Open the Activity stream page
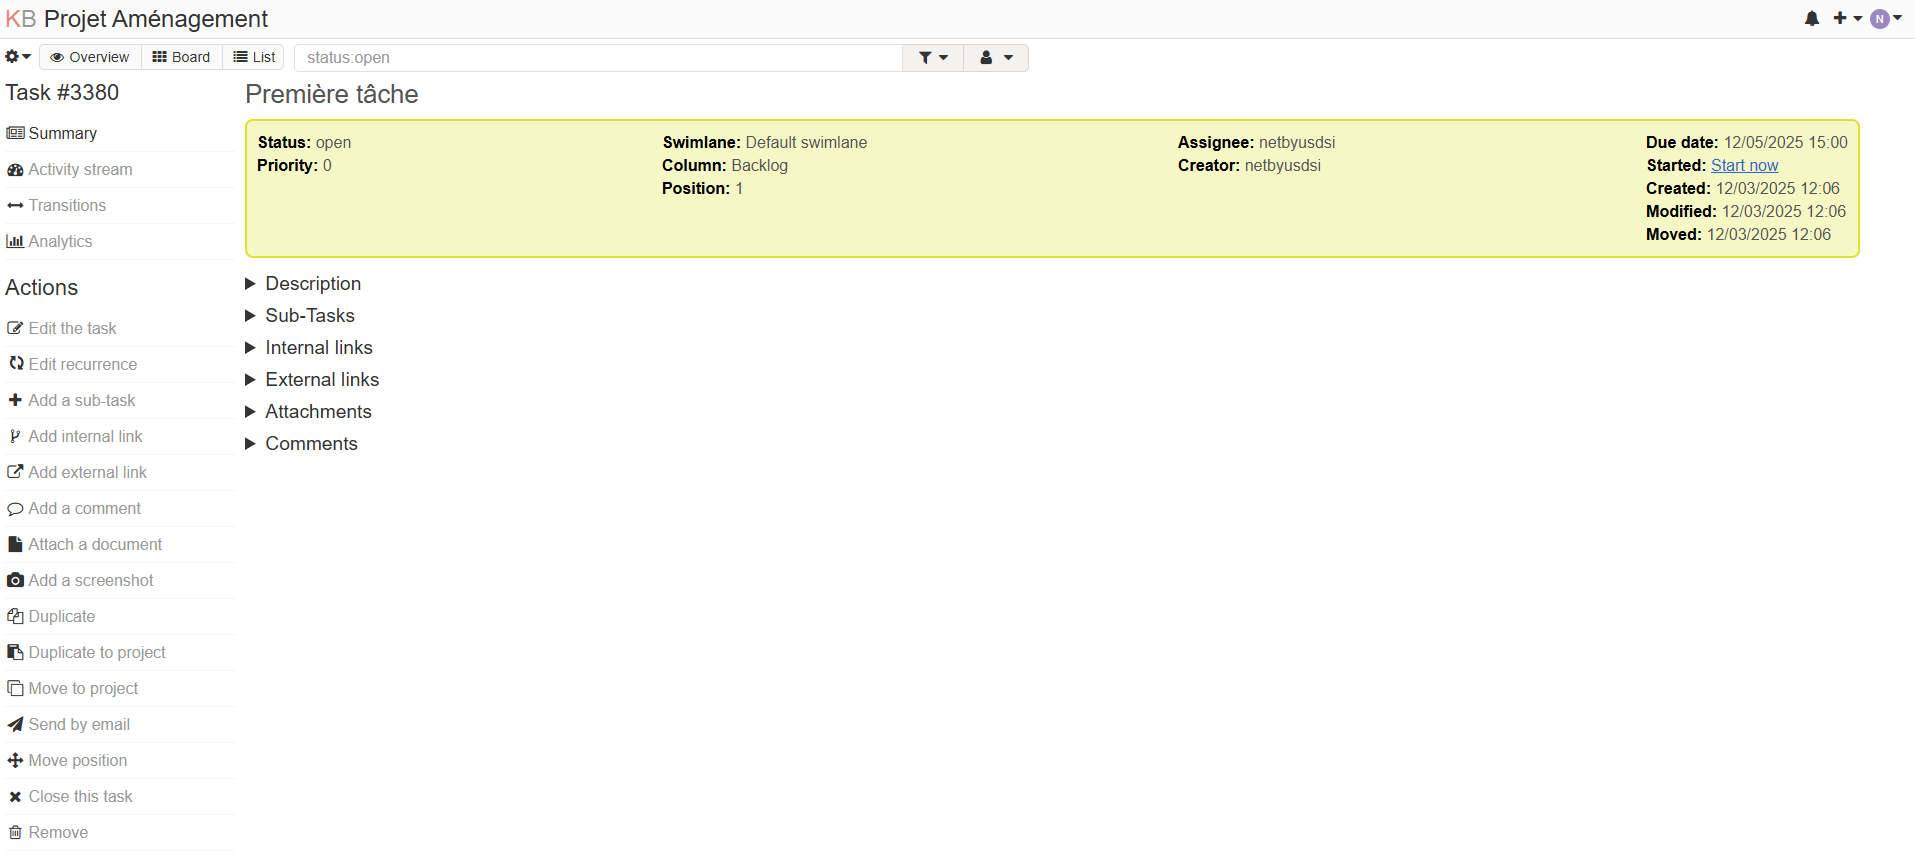This screenshot has width=1915, height=855. 80,170
